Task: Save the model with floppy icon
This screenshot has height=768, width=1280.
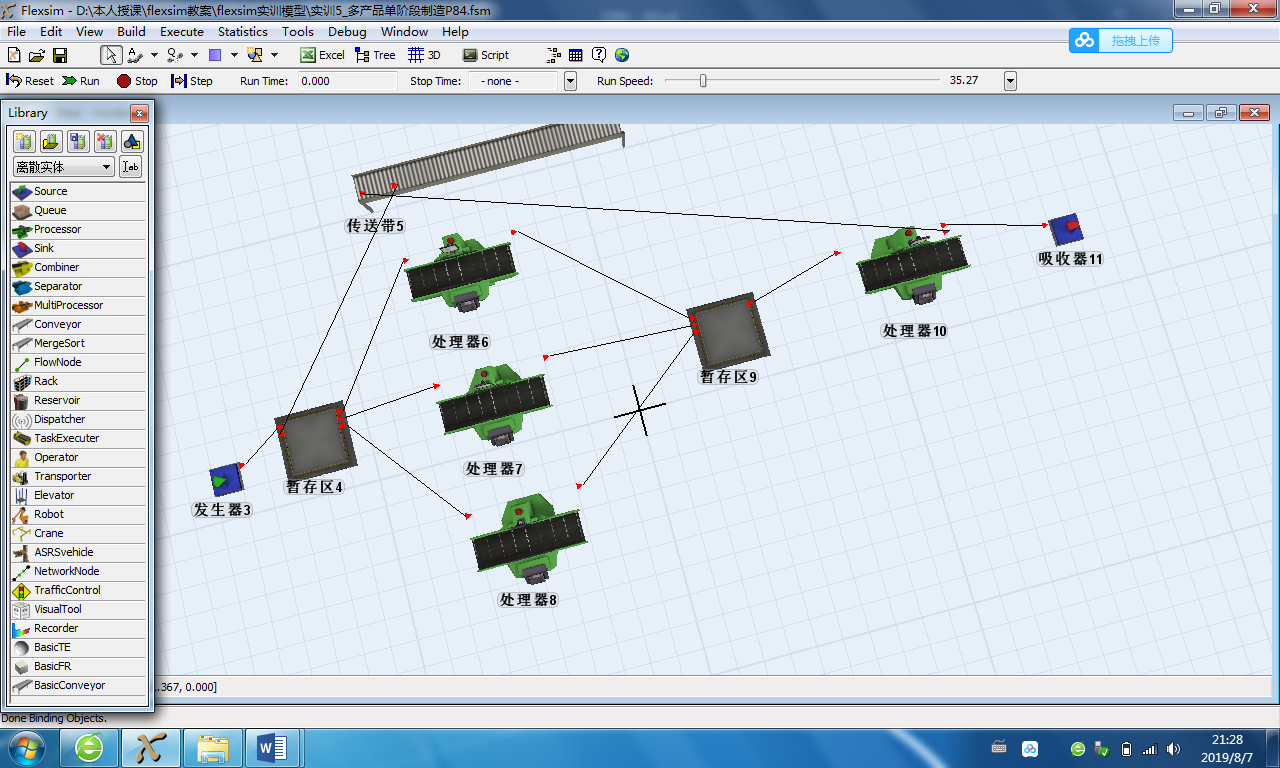Action: click(x=60, y=55)
